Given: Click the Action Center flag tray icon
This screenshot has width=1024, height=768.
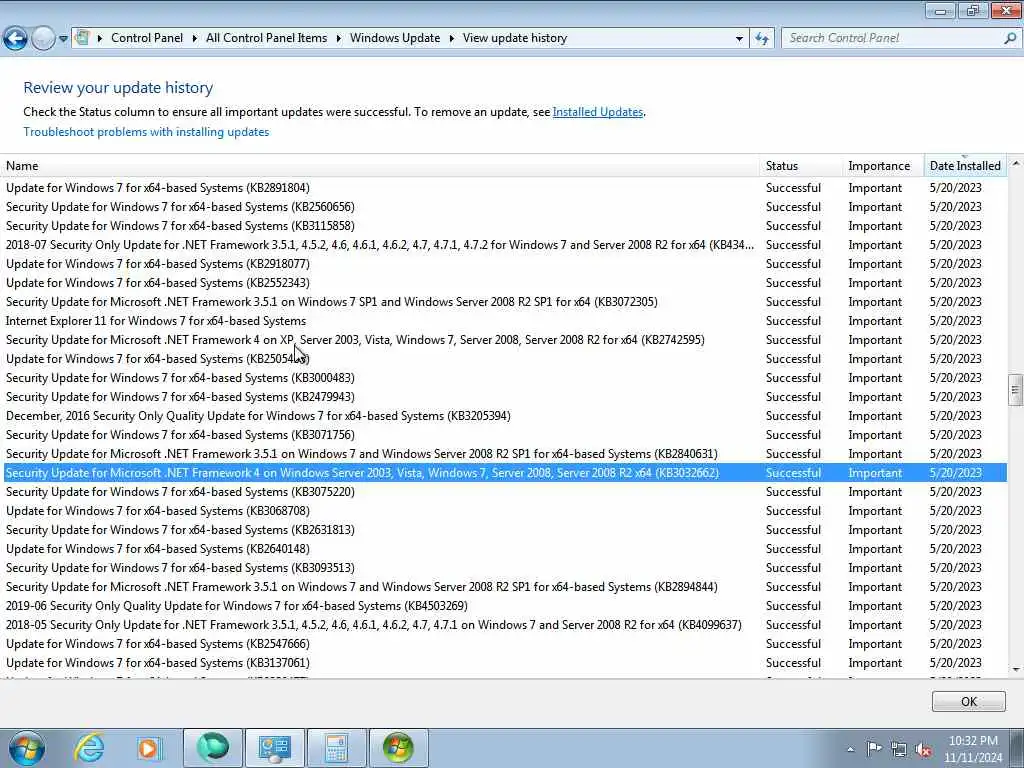Looking at the screenshot, I should 874,748.
